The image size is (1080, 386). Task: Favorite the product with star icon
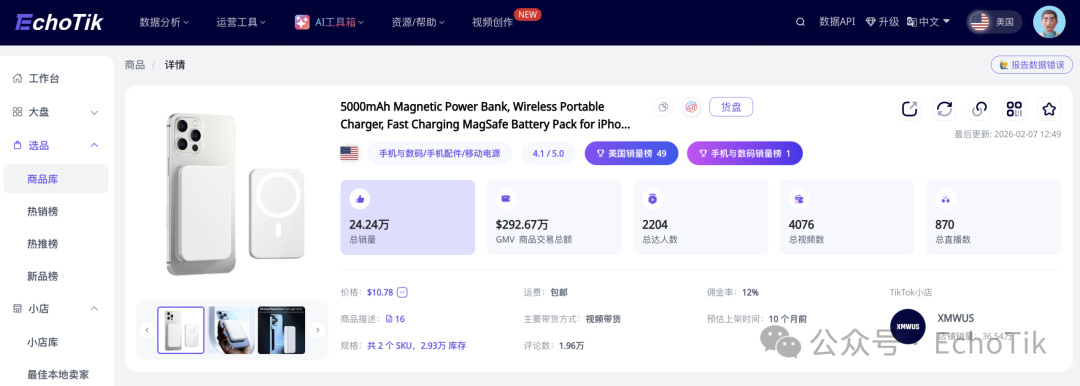(1049, 109)
